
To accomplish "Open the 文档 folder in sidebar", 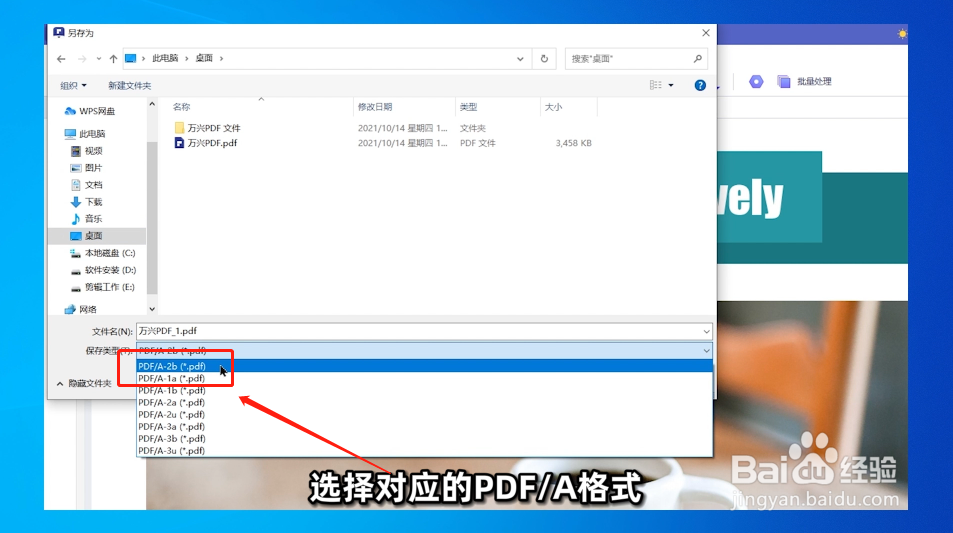I will point(86,185).
